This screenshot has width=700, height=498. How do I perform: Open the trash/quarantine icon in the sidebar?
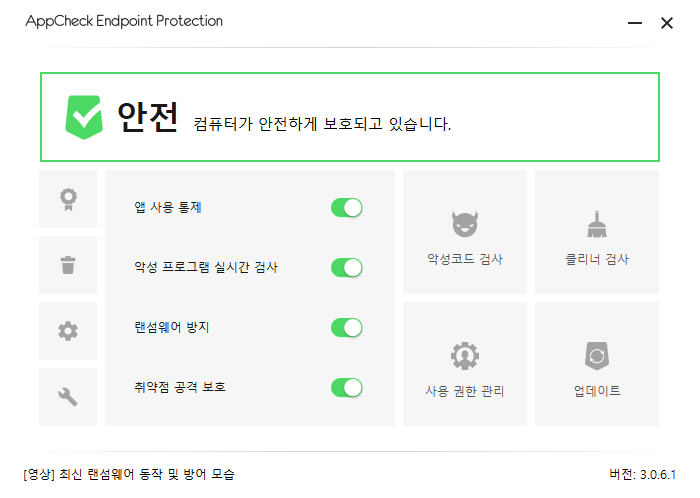pyautogui.click(x=68, y=265)
